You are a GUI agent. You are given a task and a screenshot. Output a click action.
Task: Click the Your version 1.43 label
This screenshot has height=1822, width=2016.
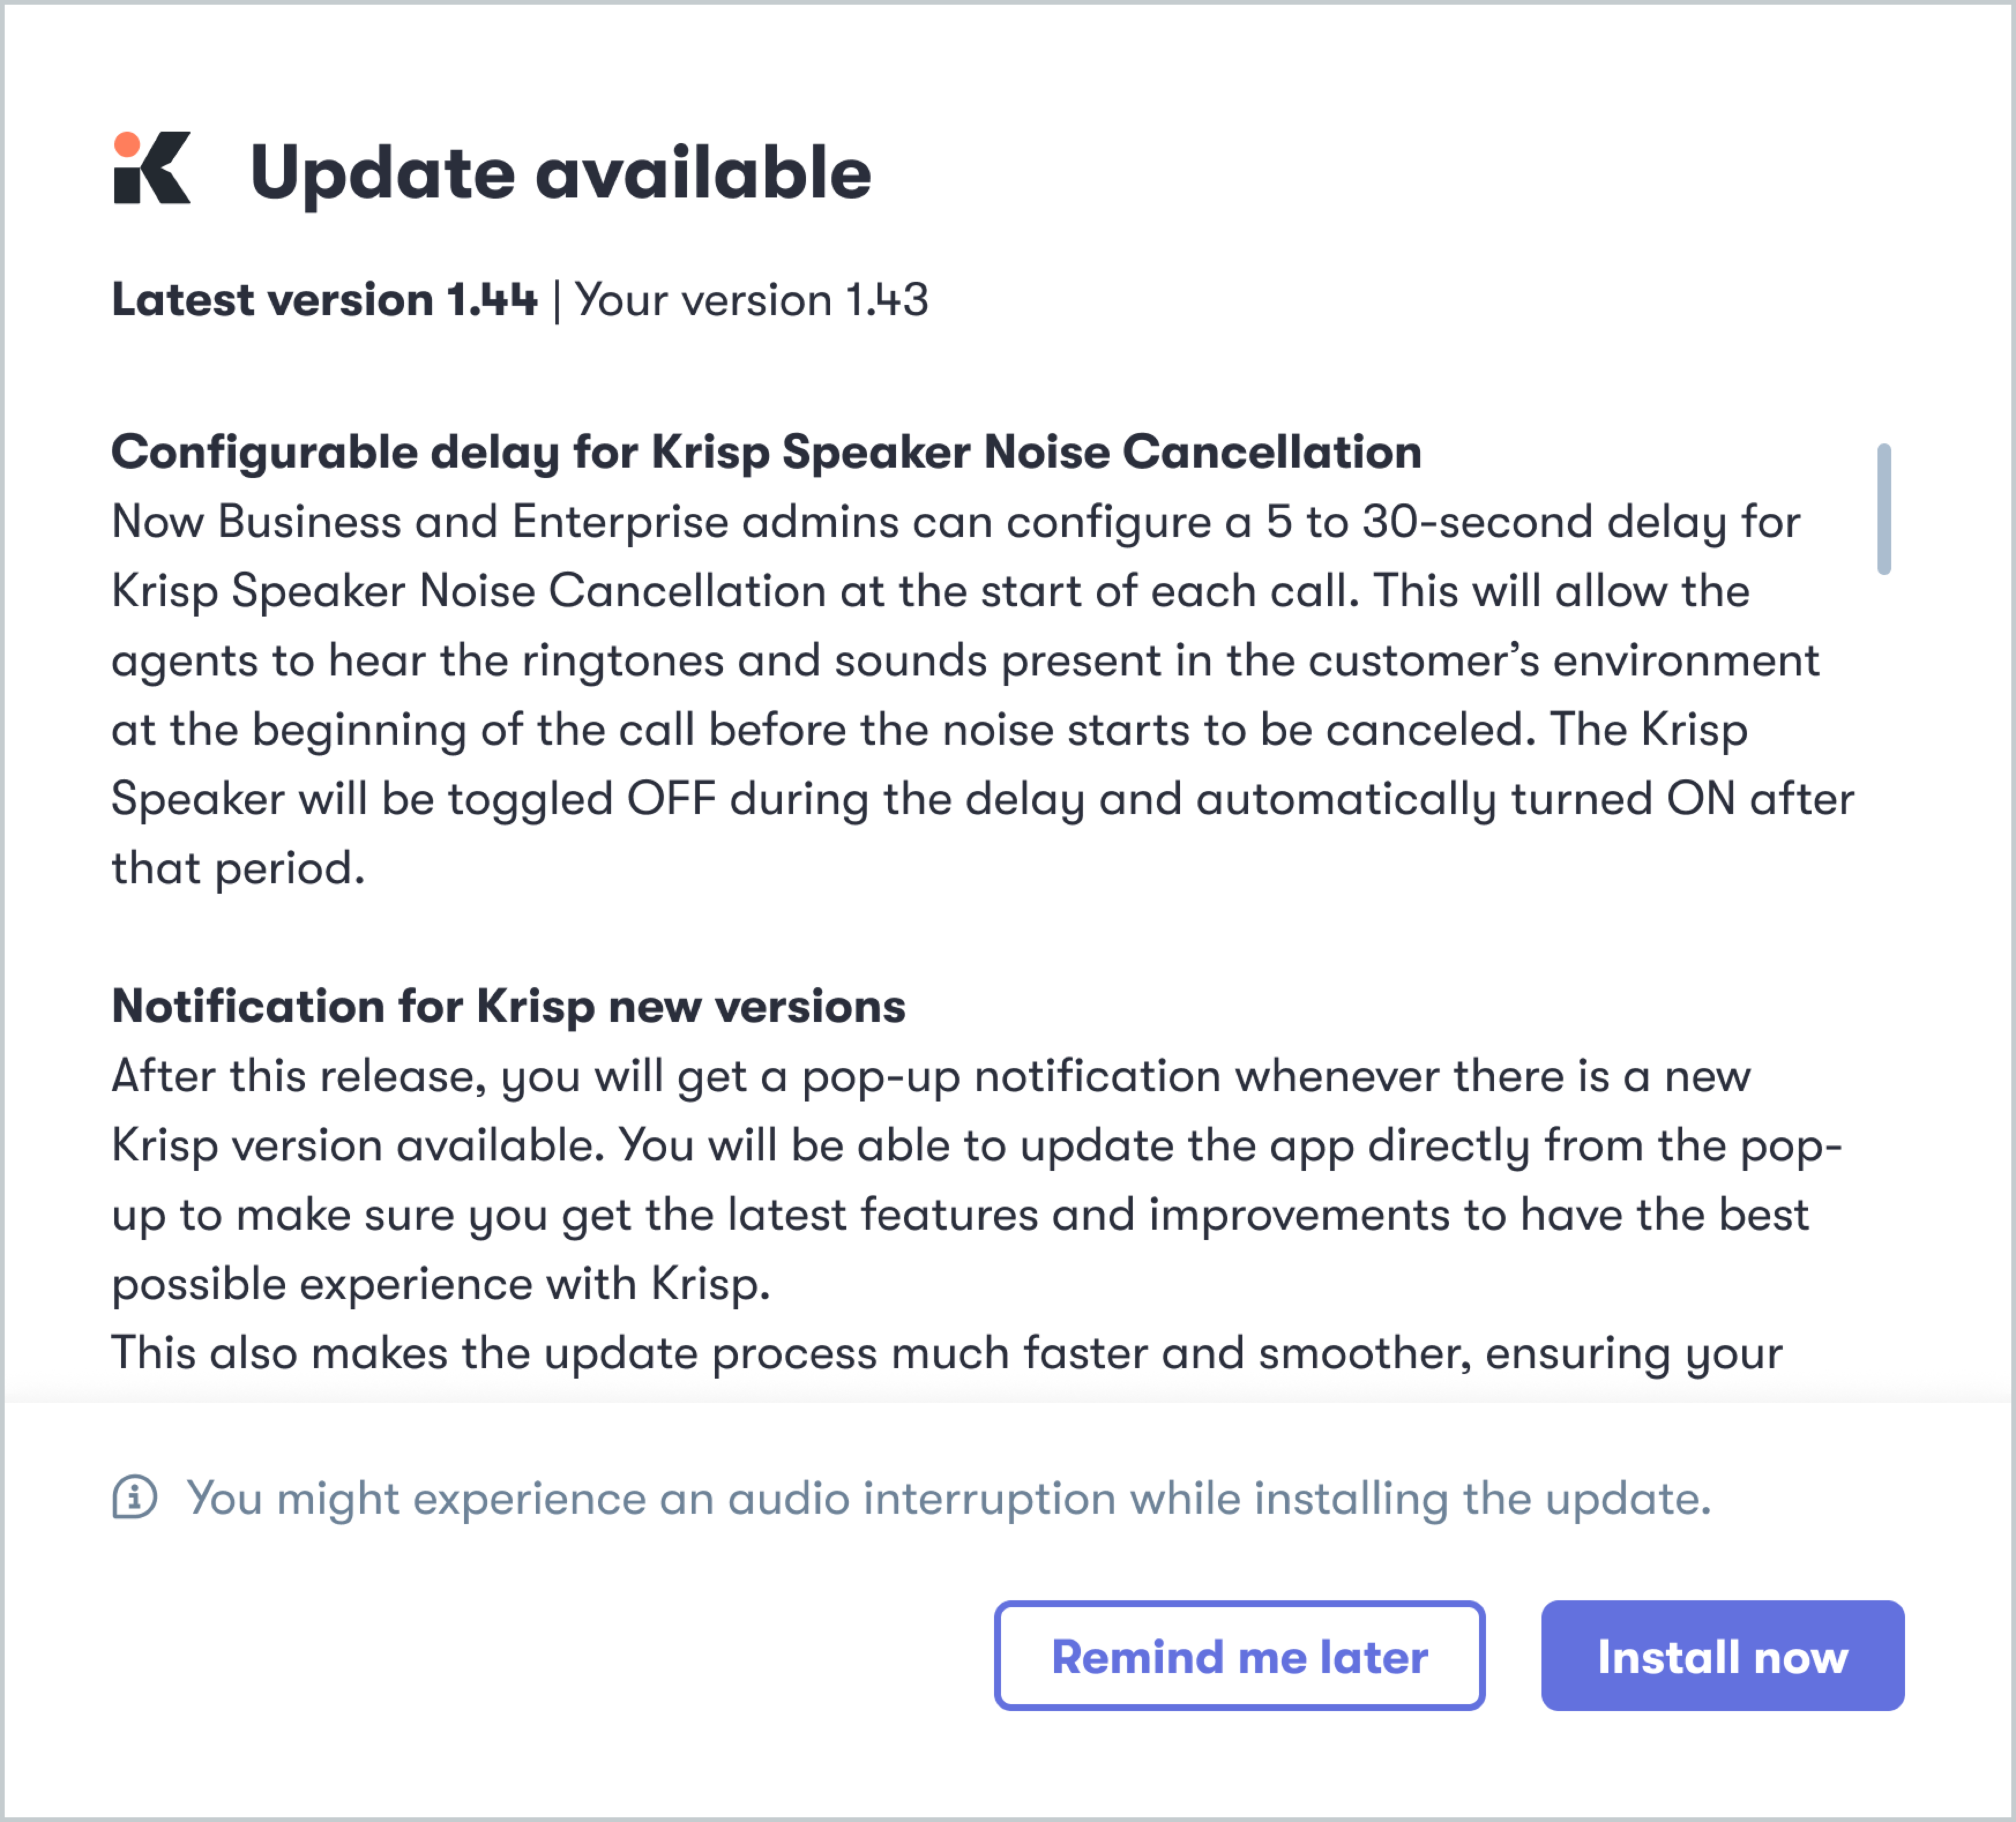coord(752,300)
